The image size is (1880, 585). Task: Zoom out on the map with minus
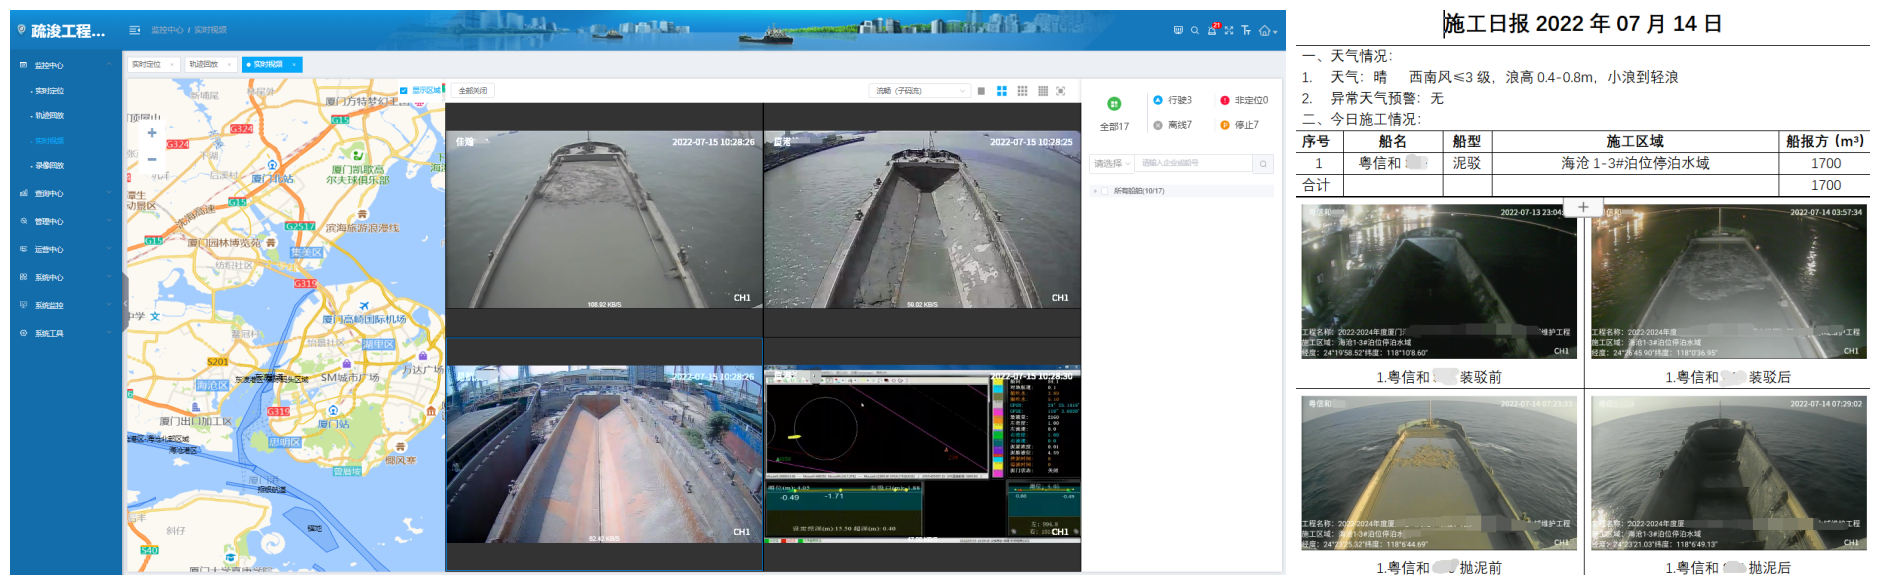click(152, 159)
